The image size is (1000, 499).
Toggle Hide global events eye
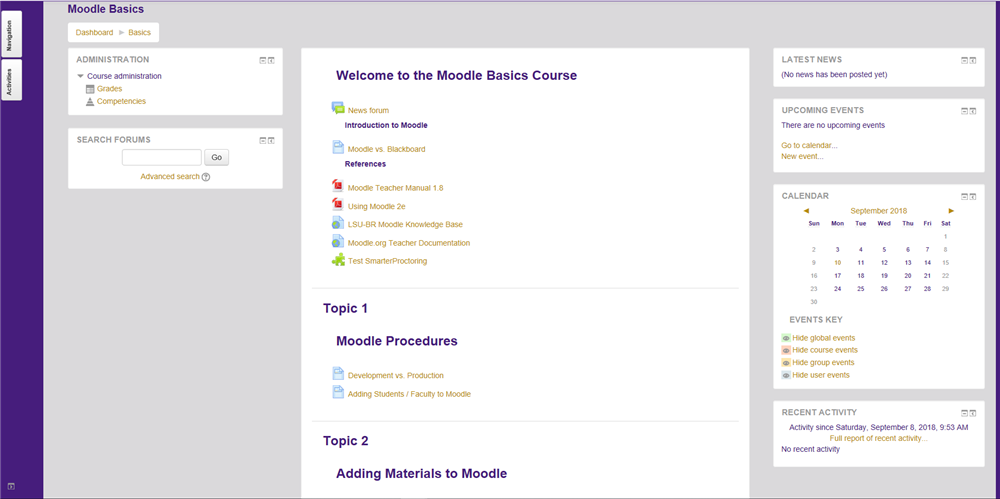[x=786, y=338]
